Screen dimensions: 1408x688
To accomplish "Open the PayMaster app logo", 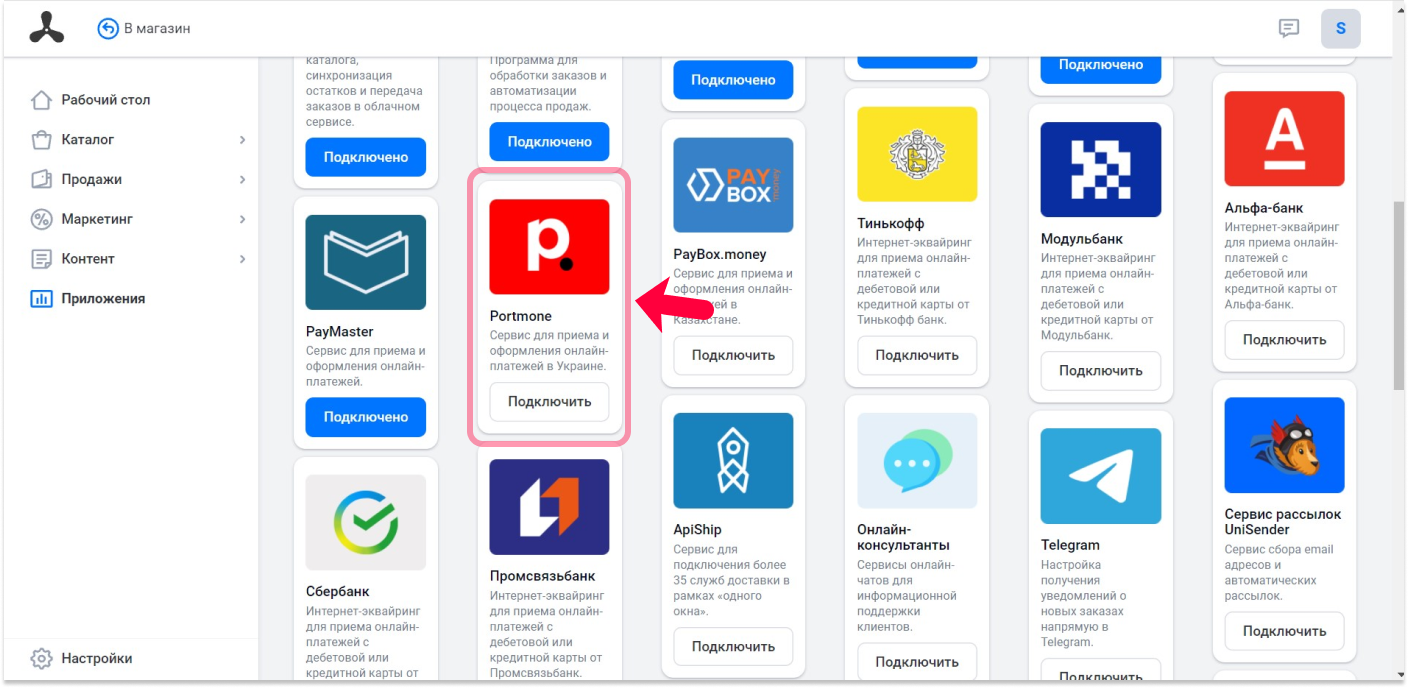I will click(x=366, y=262).
